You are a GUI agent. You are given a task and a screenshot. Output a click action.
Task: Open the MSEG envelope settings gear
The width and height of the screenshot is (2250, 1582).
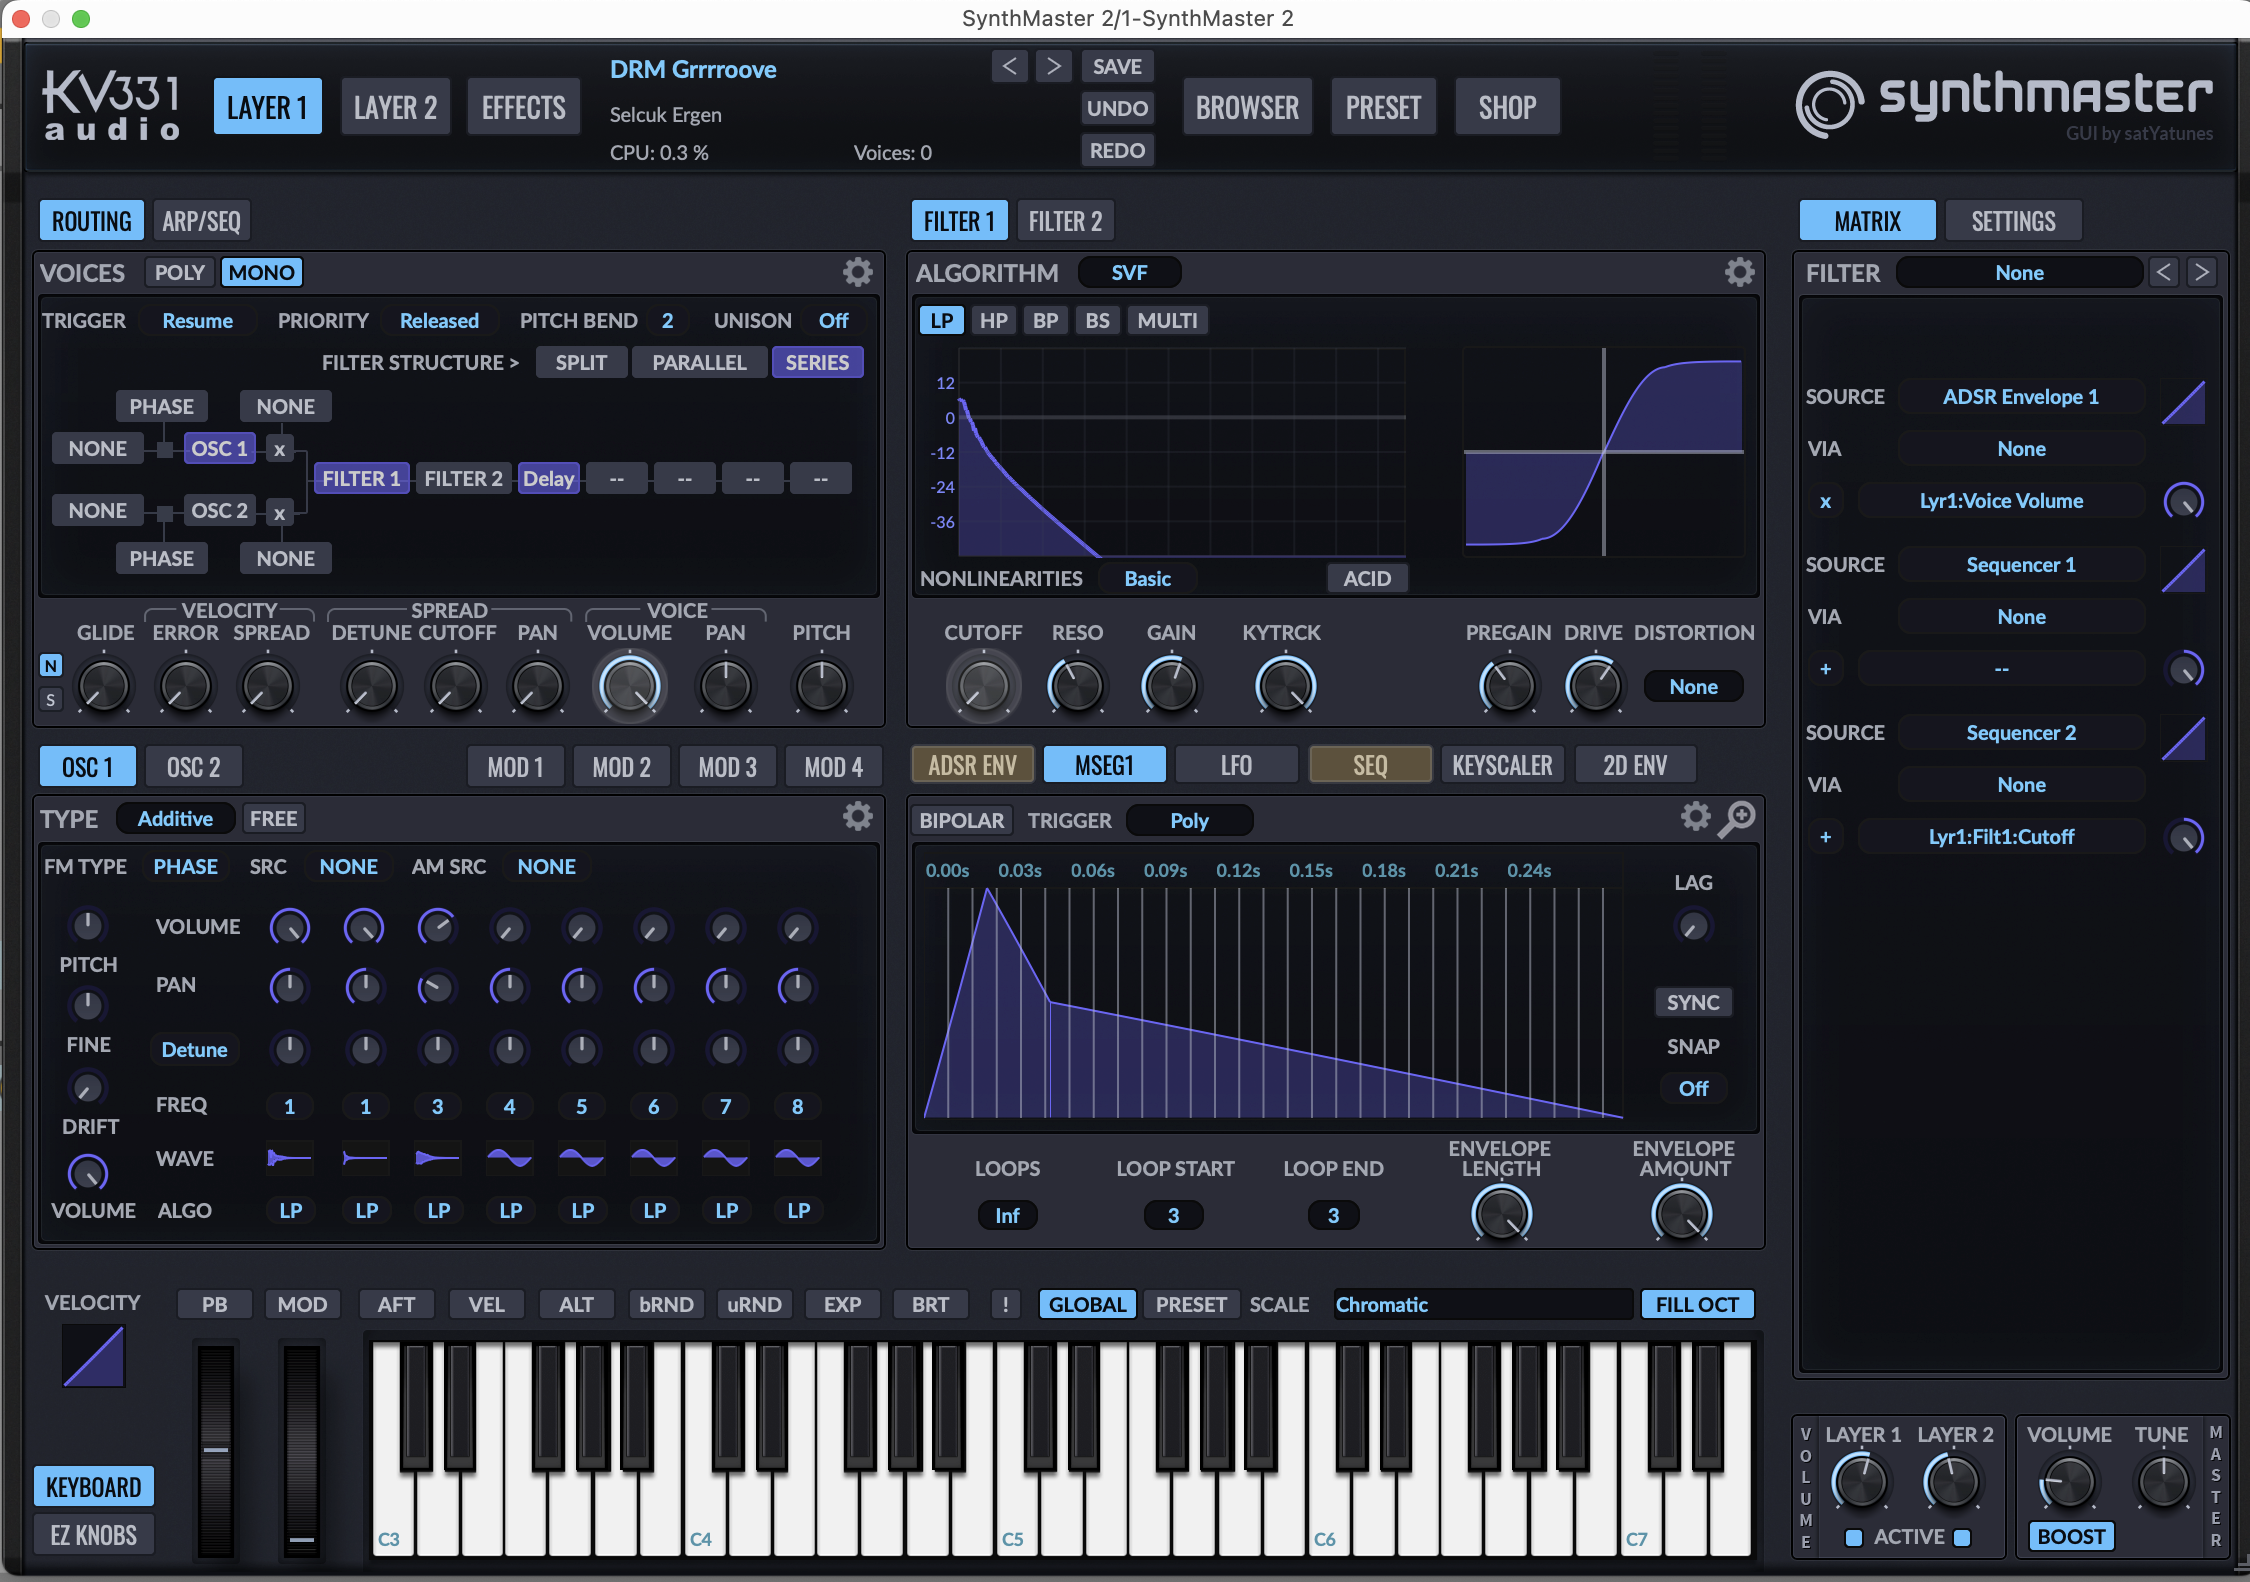(1695, 817)
